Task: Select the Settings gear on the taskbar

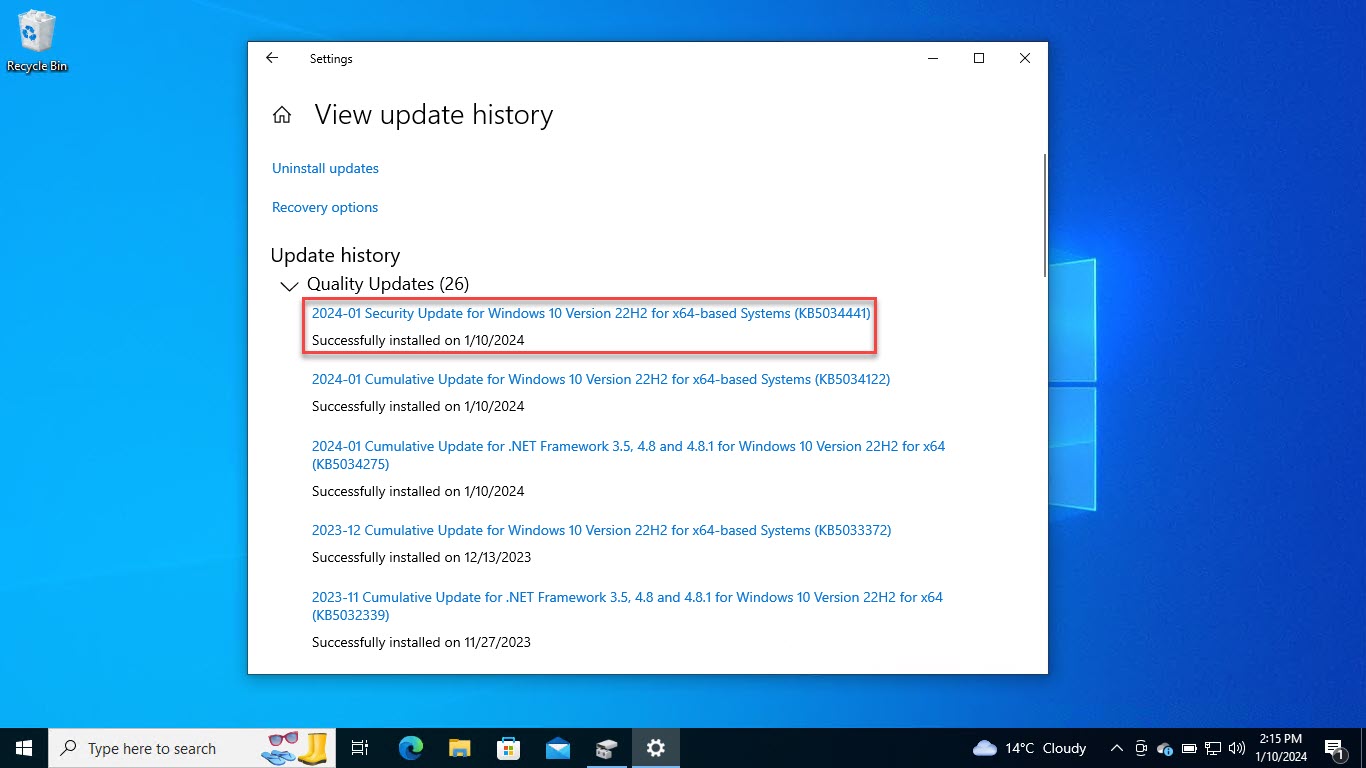Action: (x=655, y=748)
